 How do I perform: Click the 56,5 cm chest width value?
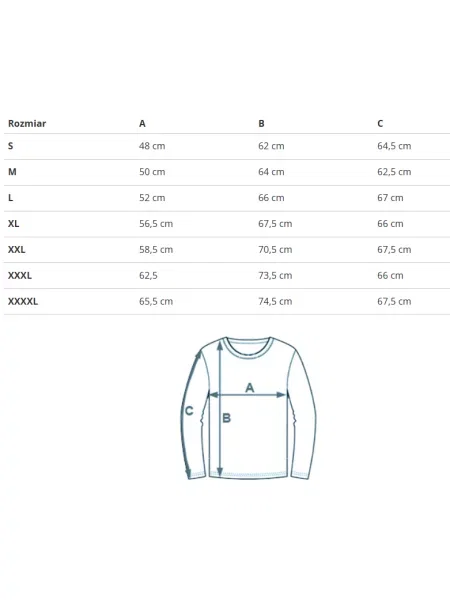point(156,223)
